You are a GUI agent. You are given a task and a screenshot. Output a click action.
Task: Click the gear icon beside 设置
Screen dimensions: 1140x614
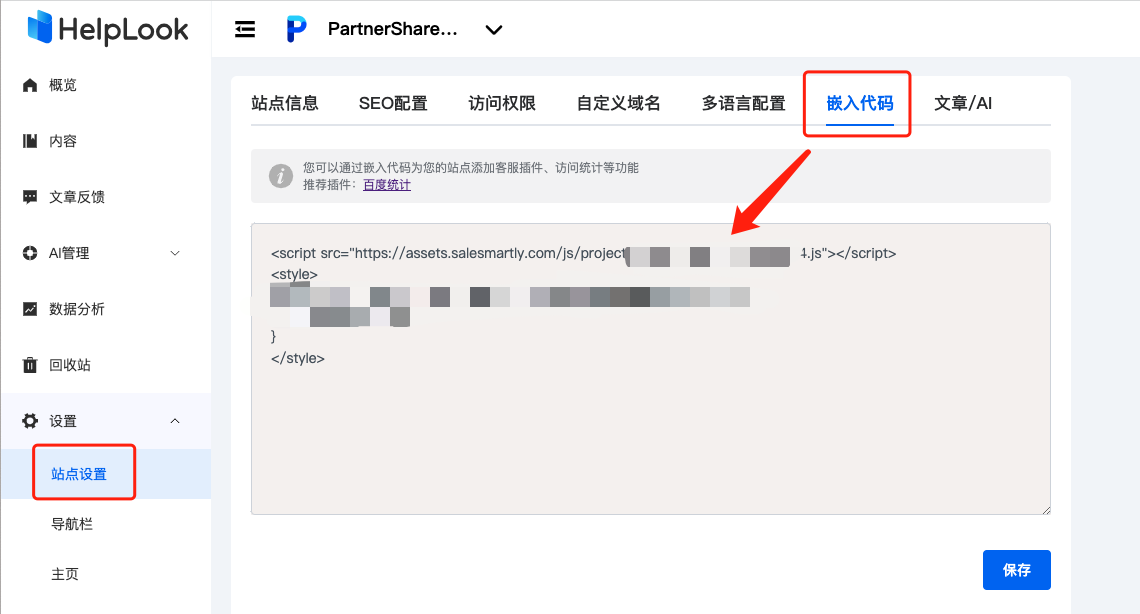[30, 421]
